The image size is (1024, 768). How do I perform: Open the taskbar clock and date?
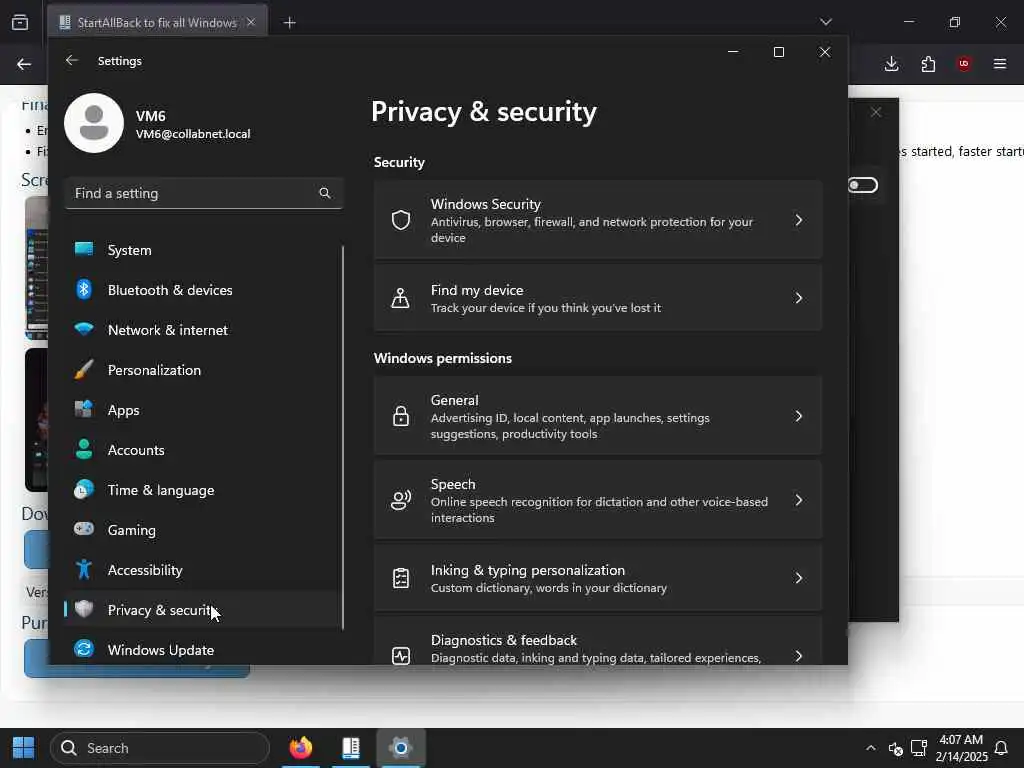click(961, 748)
